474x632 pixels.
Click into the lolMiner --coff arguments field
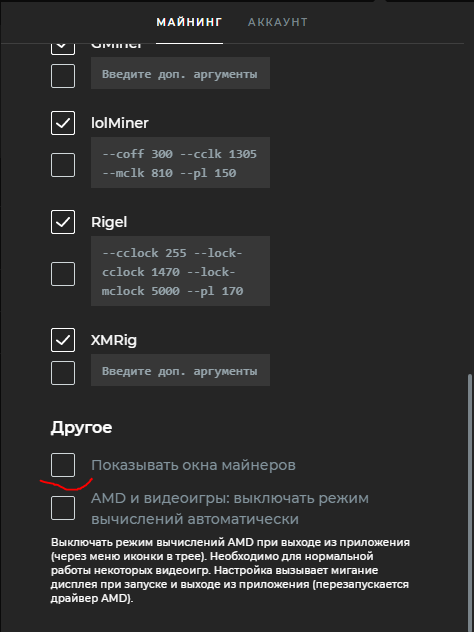180,162
